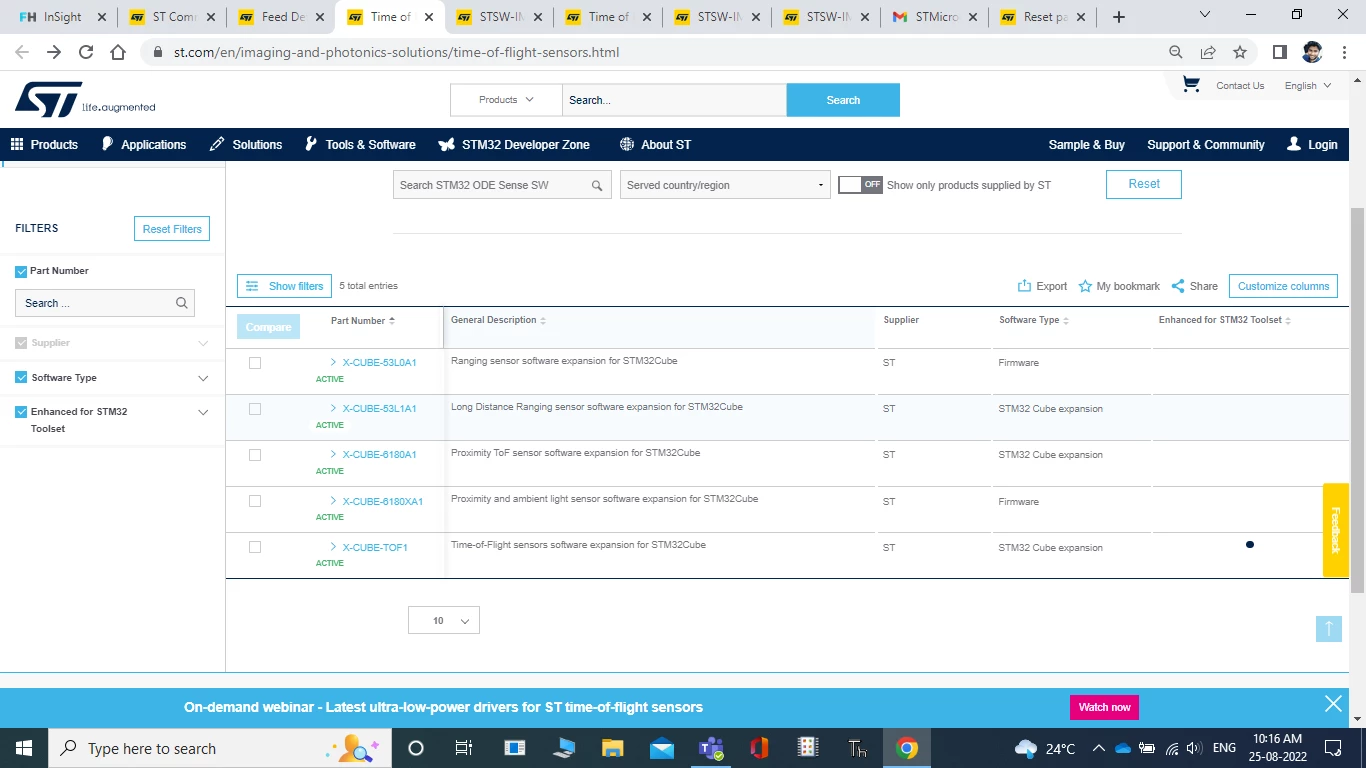This screenshot has width=1366, height=768.
Task: Expand the Enhanced for STM32 Toolset filter chevron
Action: tap(203, 412)
